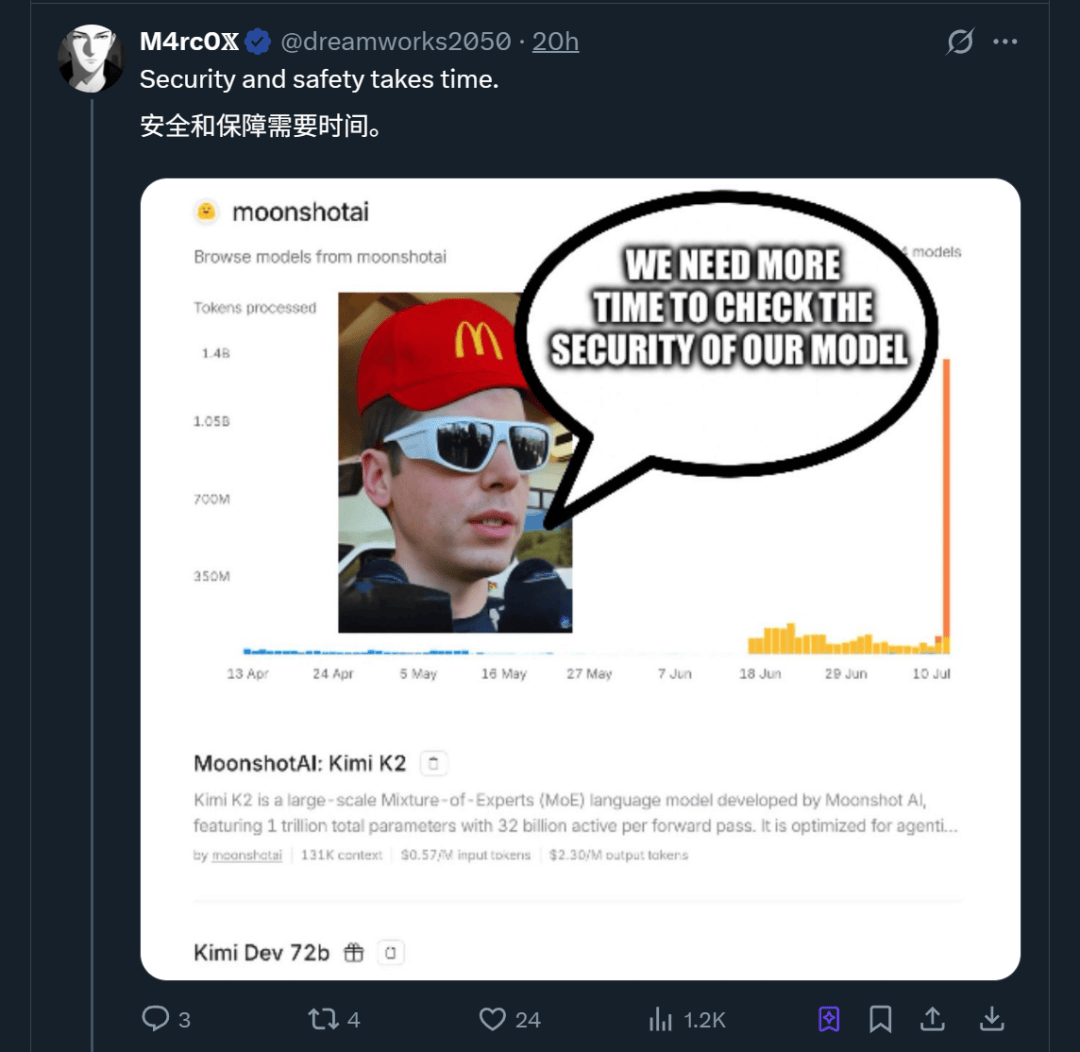Bookmark the post with the bookmark icon
Screen dimensions: 1080x1052
(x=880, y=1018)
